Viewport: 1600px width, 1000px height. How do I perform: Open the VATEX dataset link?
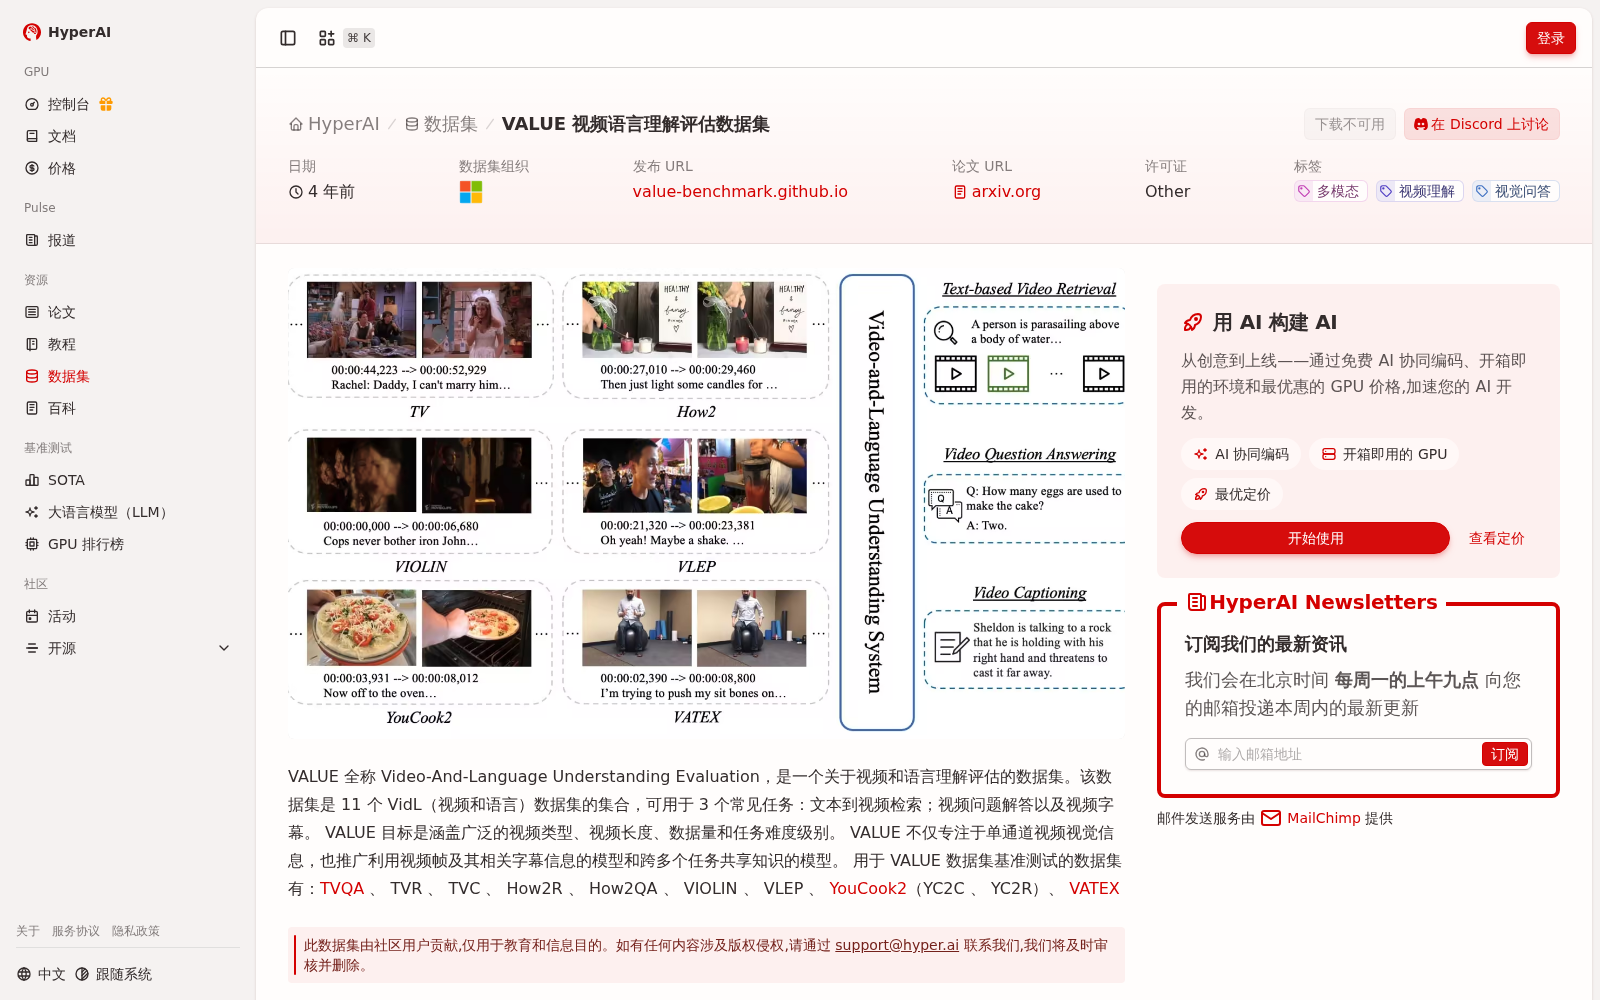pyautogui.click(x=1094, y=888)
